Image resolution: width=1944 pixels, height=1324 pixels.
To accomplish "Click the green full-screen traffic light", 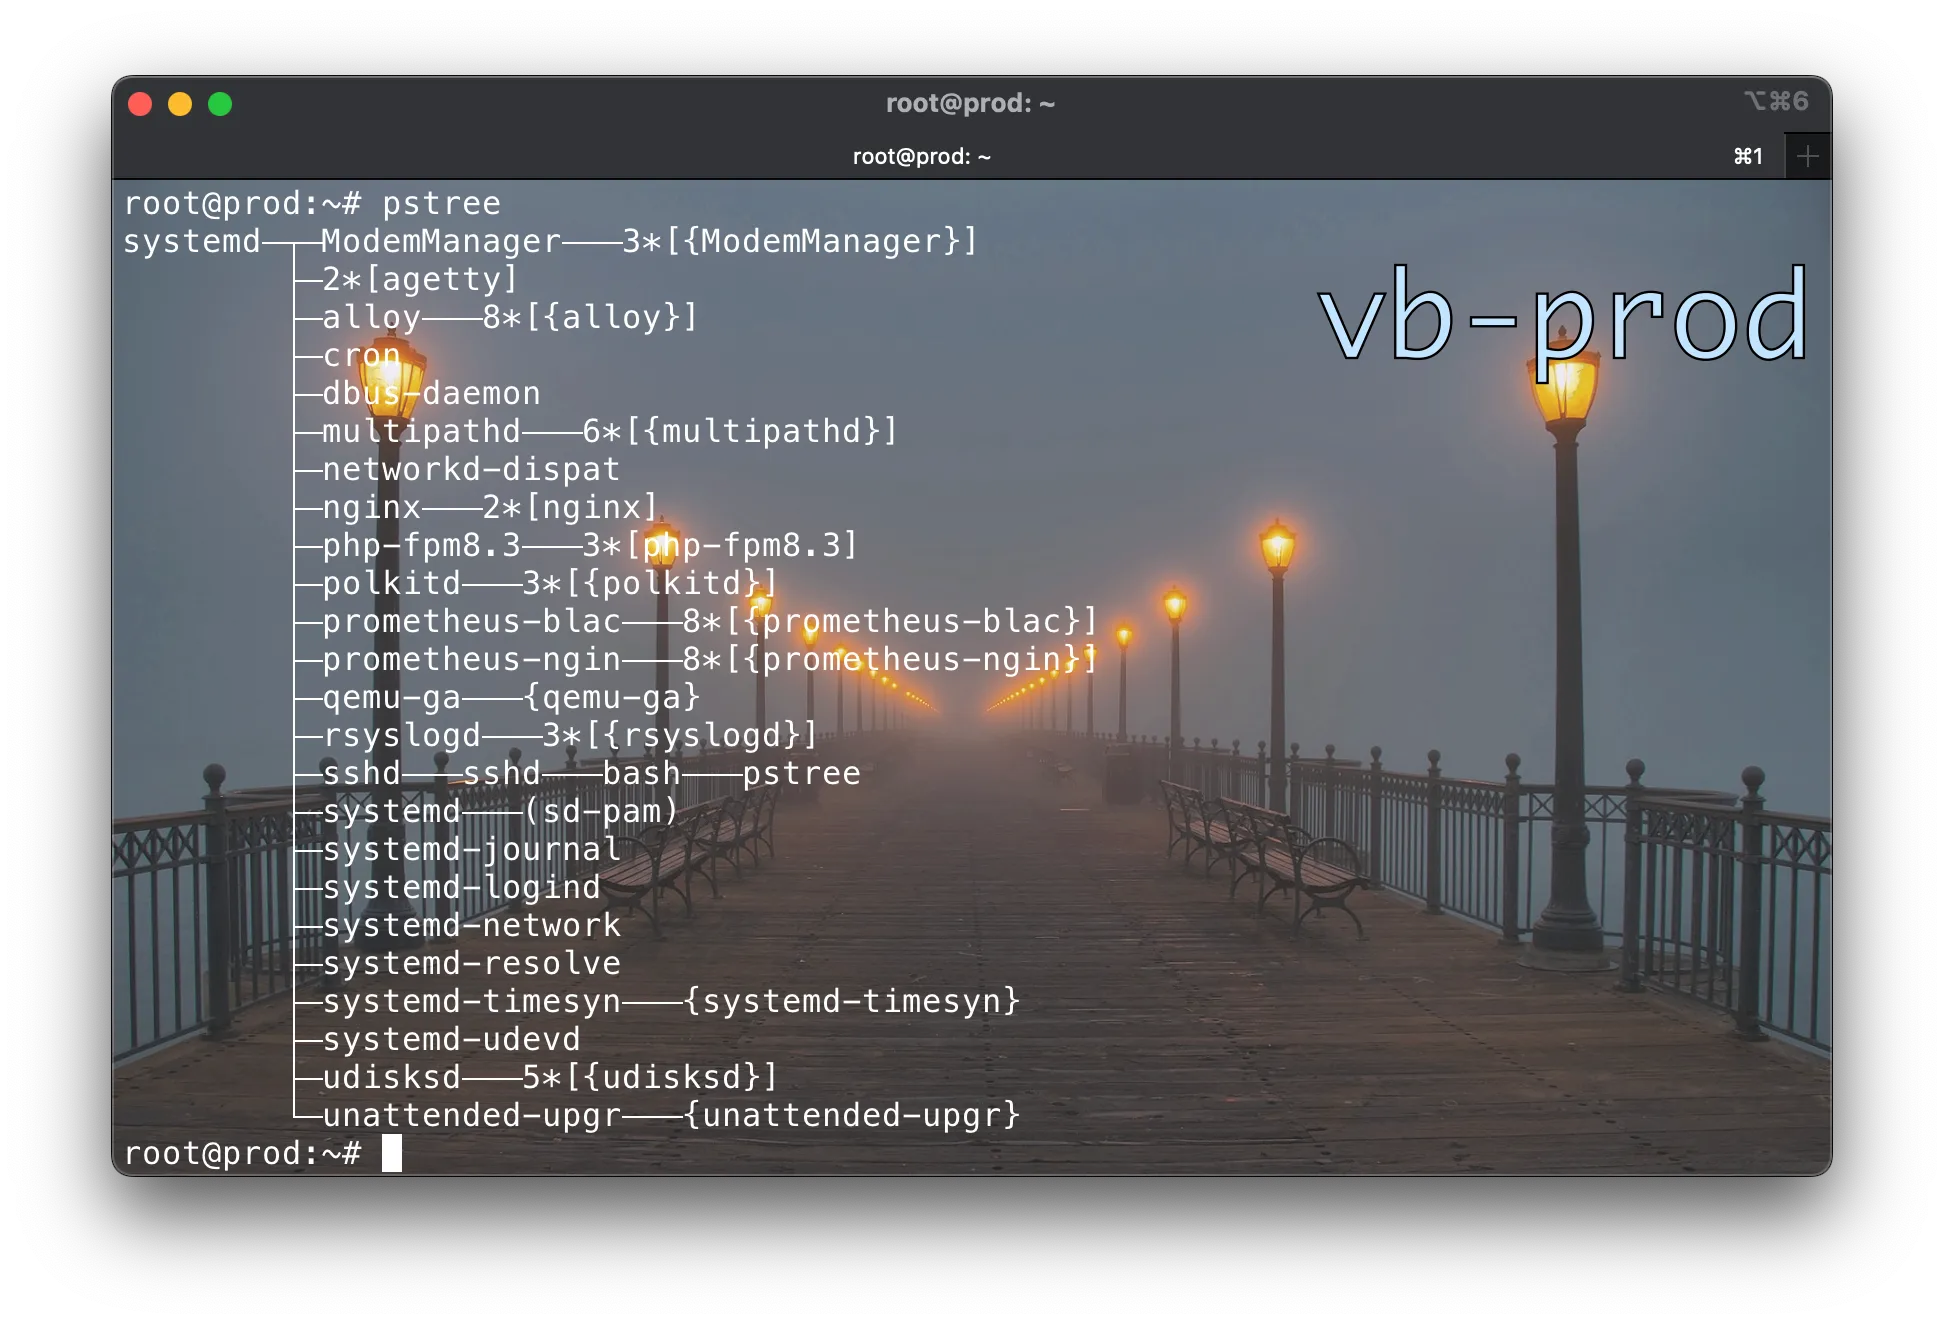I will tap(220, 103).
